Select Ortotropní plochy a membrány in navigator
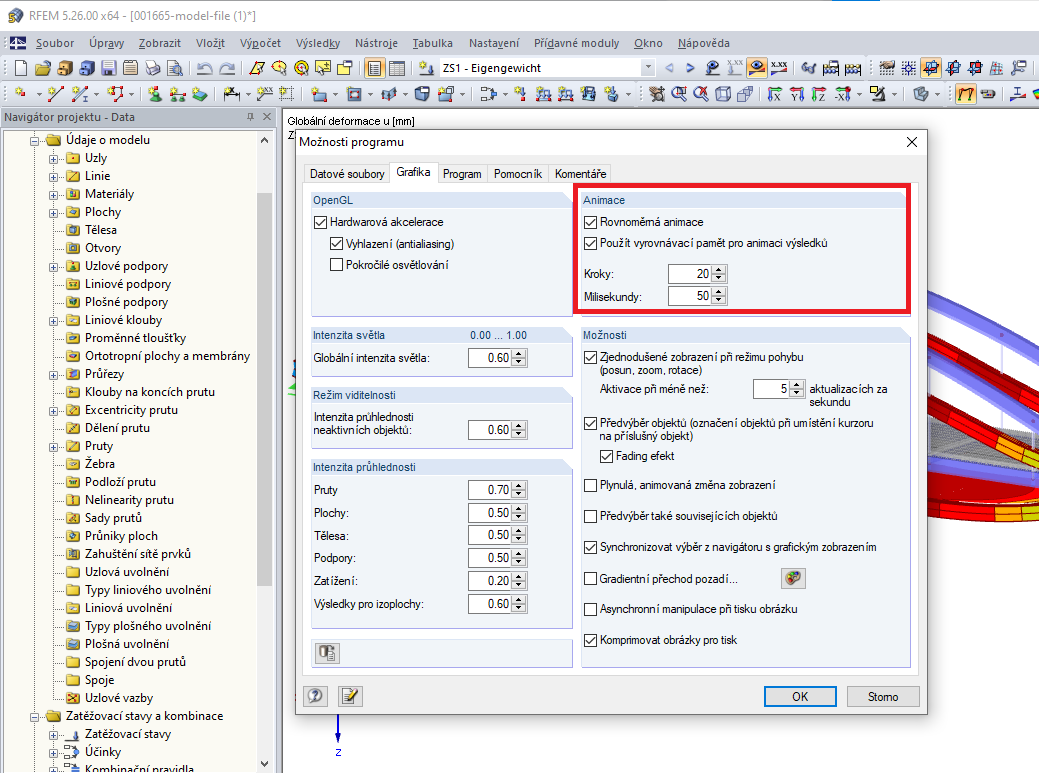The image size is (1039, 773). (x=167, y=356)
